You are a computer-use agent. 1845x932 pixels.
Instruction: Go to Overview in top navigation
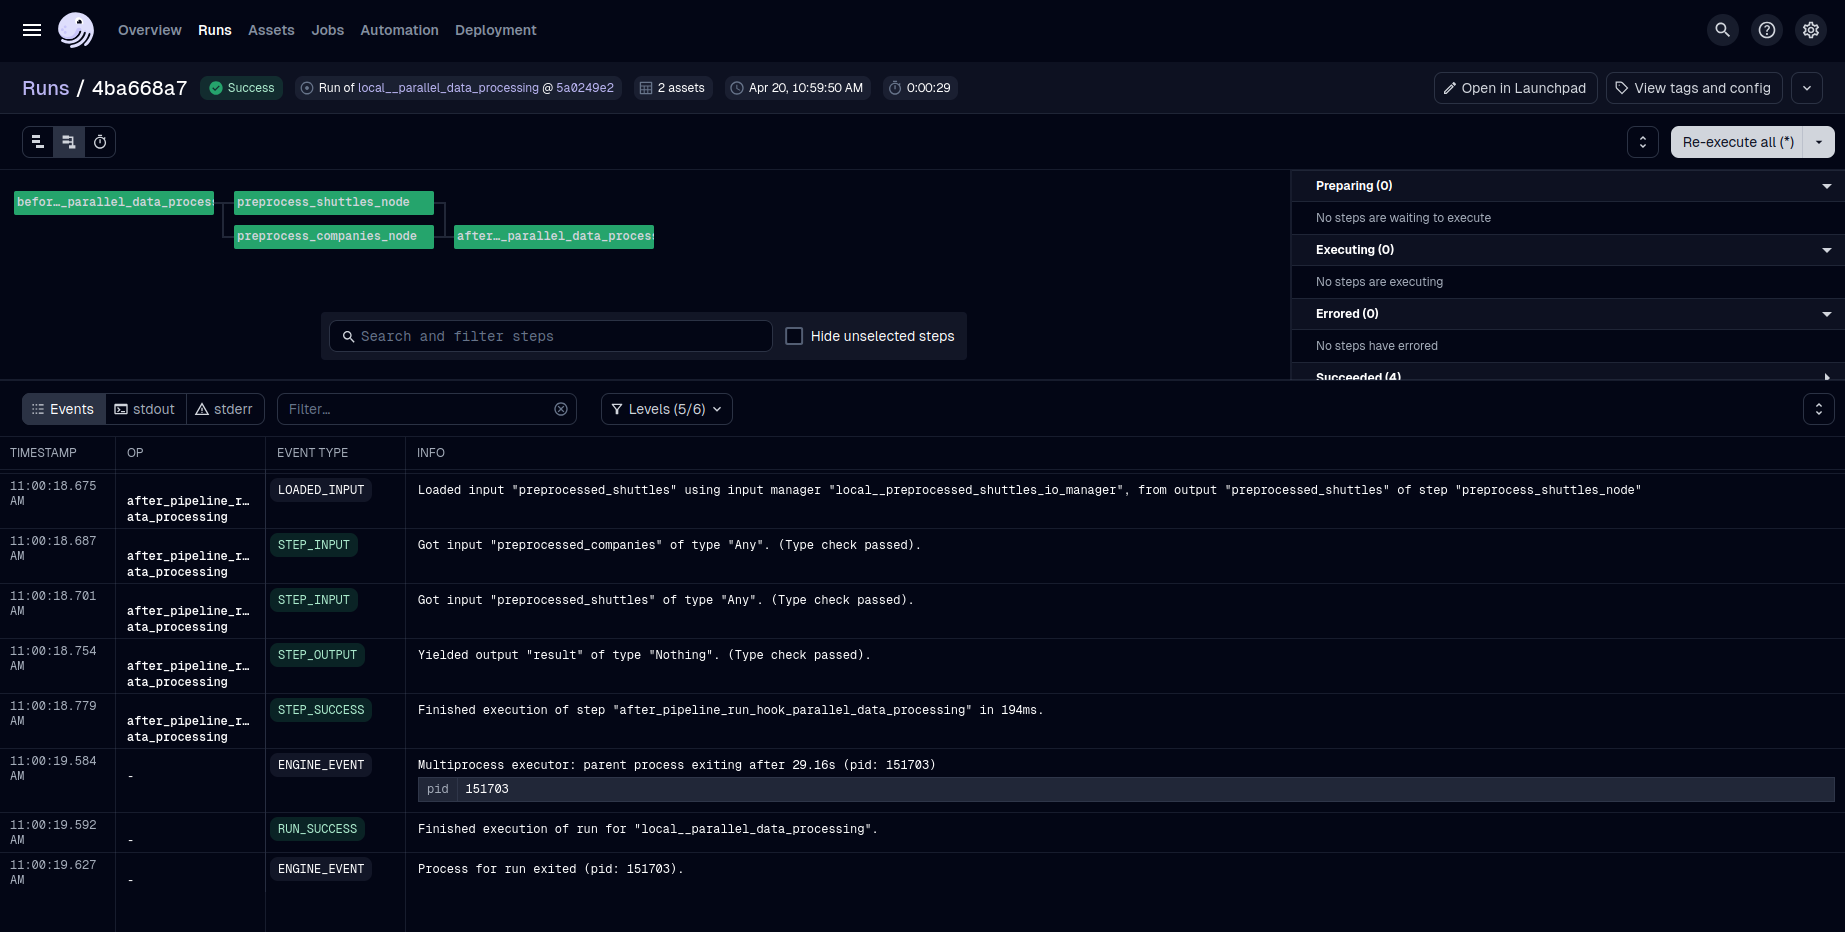coord(150,30)
